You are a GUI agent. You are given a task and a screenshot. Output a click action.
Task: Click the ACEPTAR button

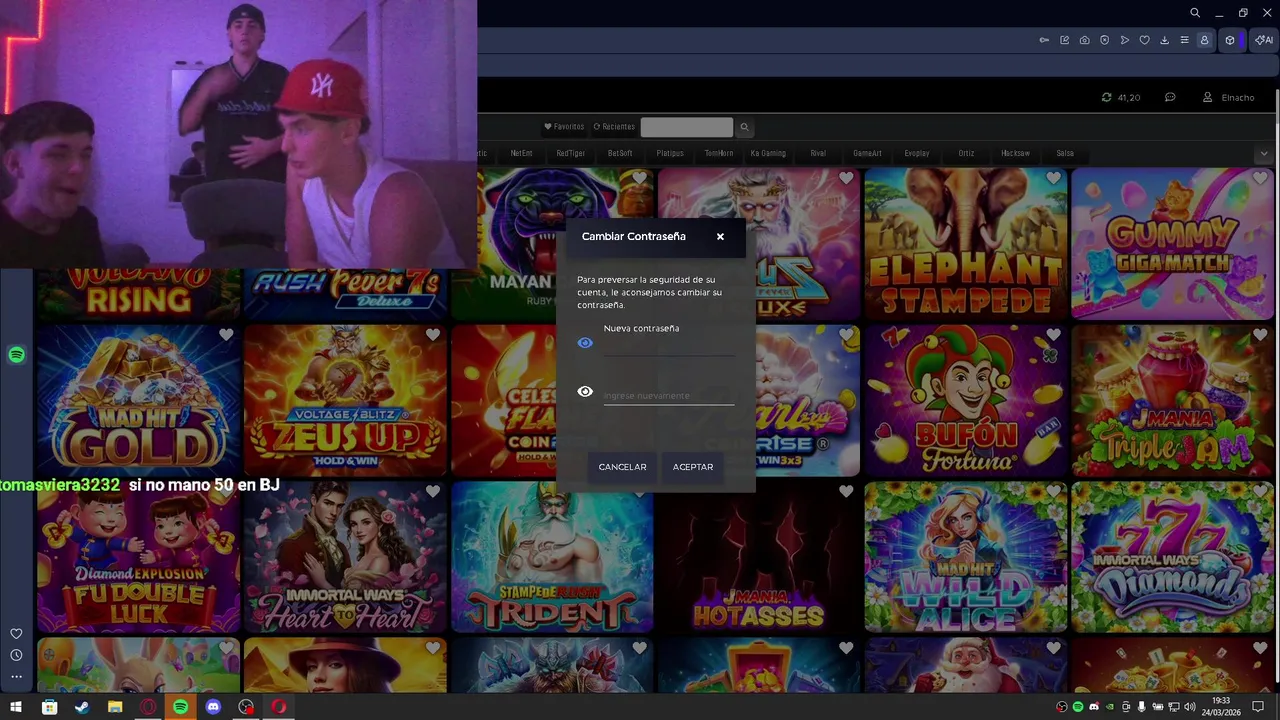coord(693,467)
